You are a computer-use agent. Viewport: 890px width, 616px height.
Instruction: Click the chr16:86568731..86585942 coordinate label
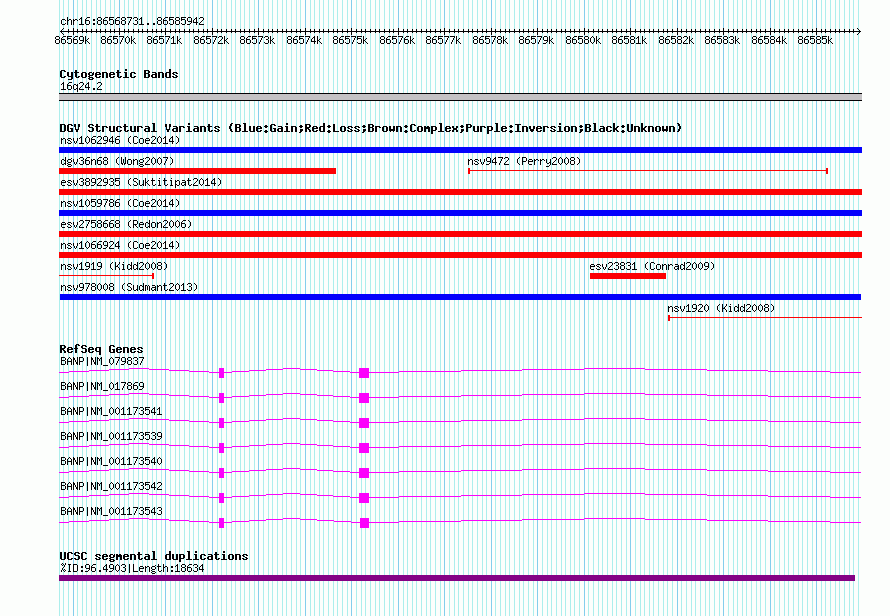tap(132, 21)
